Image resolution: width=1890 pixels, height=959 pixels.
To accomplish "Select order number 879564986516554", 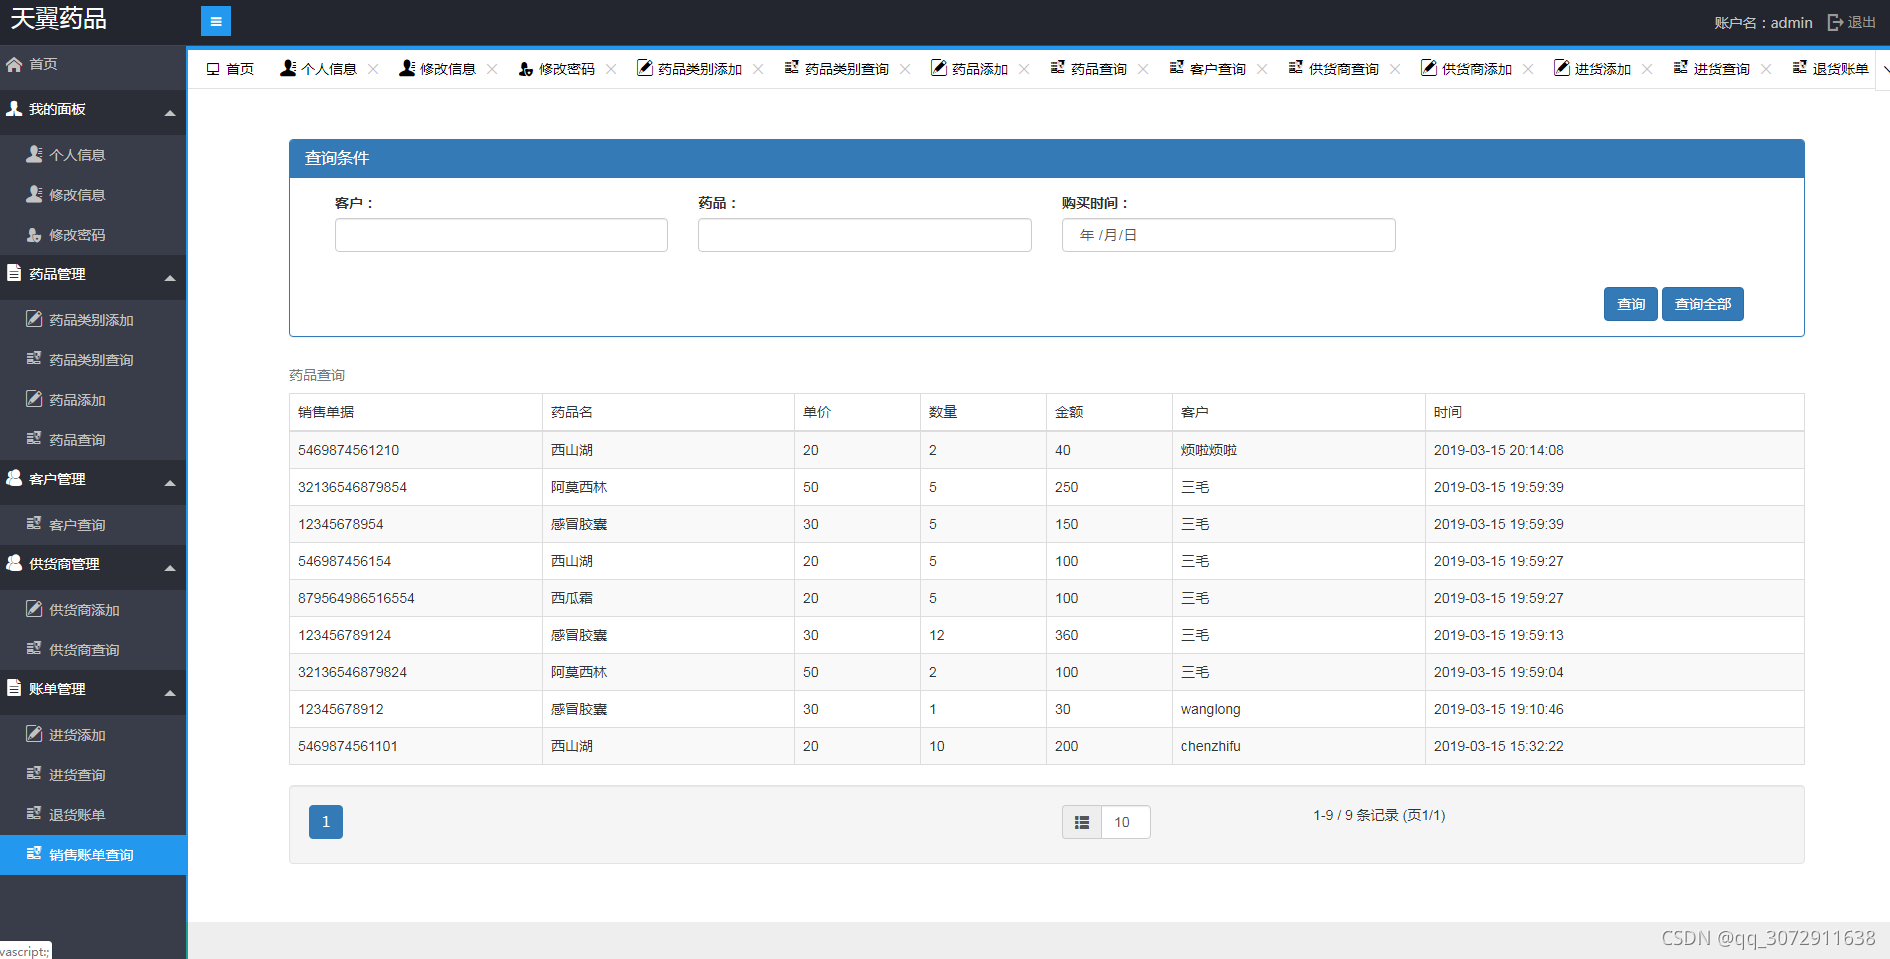I will click(x=356, y=598).
